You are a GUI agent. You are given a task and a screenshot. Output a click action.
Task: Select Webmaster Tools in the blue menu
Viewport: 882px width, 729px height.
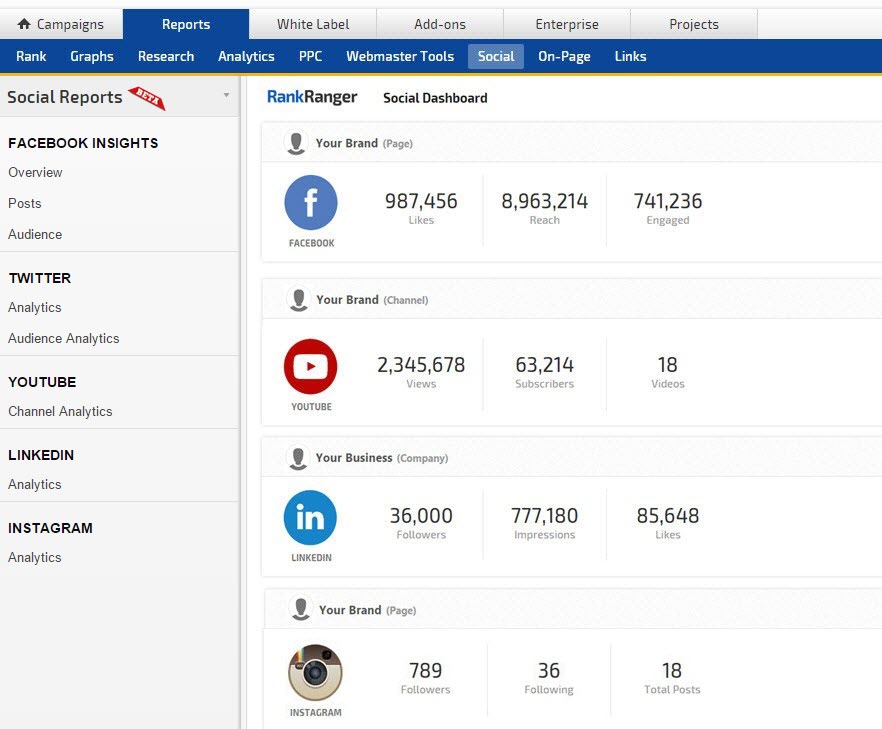(x=400, y=56)
